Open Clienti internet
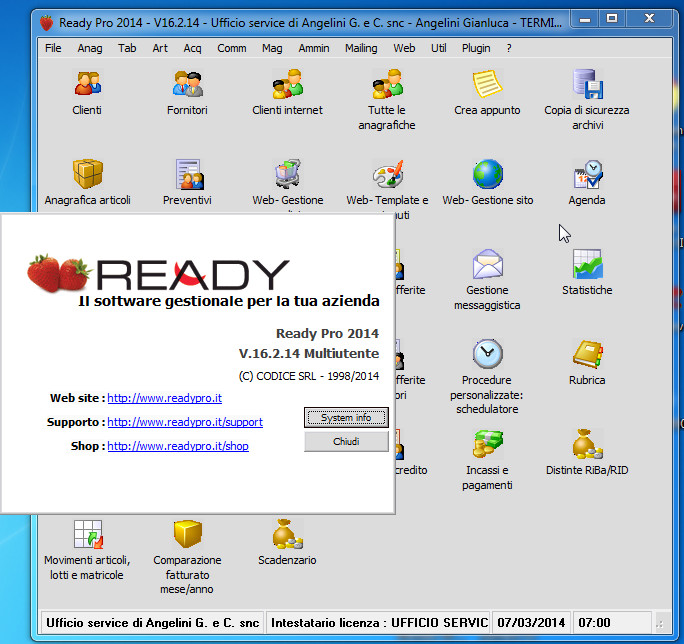Viewport: 684px width, 644px height. pyautogui.click(x=287, y=84)
